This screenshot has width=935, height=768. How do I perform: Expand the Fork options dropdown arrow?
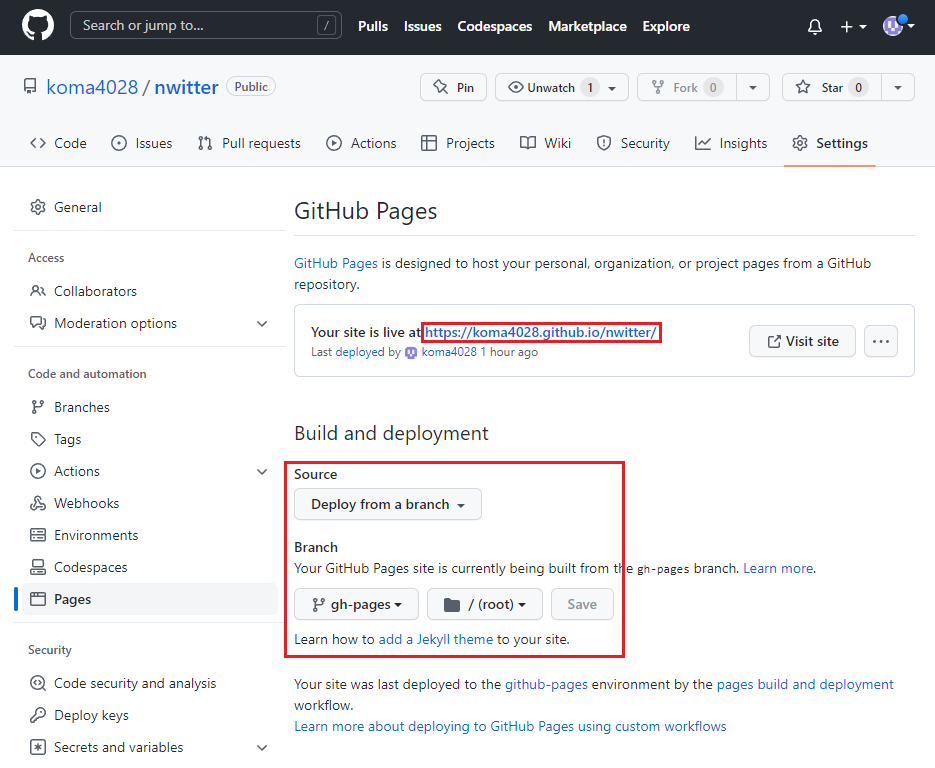[753, 87]
